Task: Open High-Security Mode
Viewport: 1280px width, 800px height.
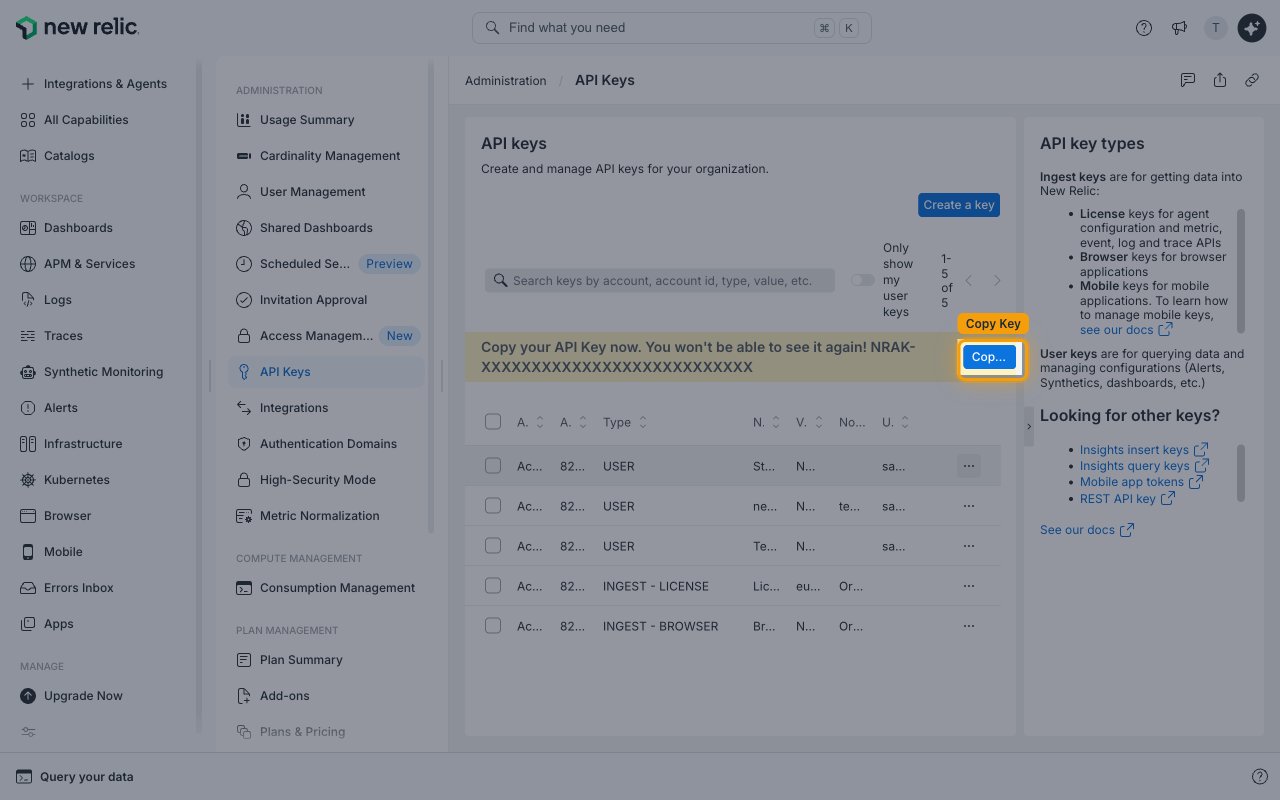Action: (326, 480)
